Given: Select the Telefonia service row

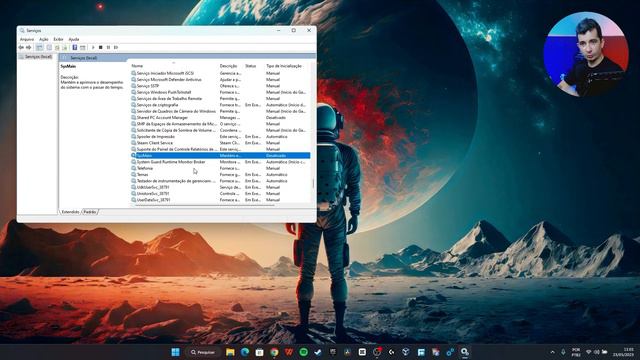Looking at the screenshot, I should click(x=220, y=168).
